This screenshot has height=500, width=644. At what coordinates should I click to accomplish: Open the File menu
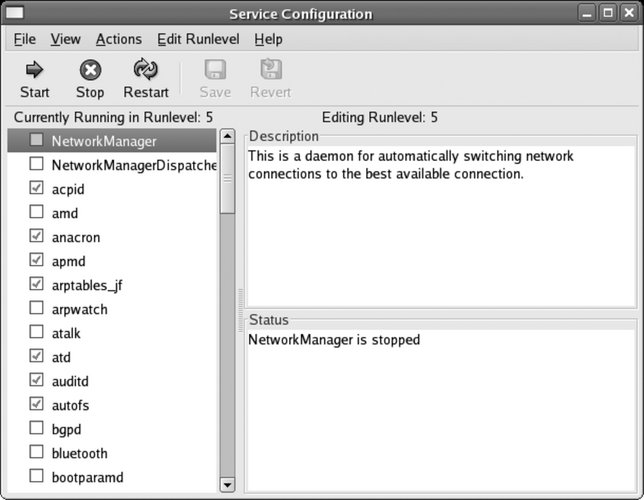(25, 39)
